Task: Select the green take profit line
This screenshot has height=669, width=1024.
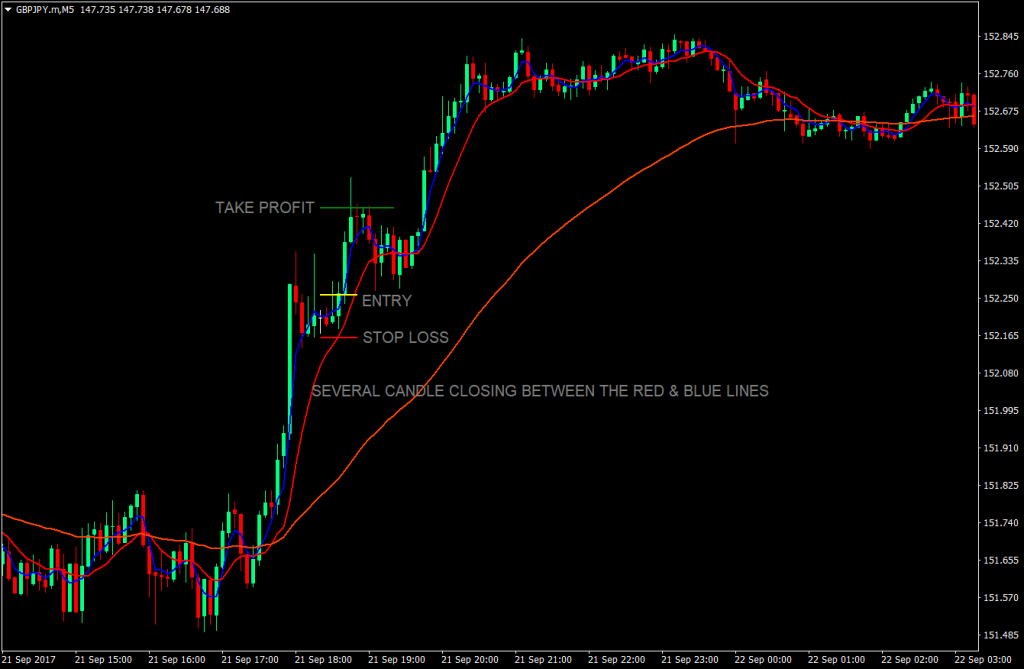Action: click(357, 208)
